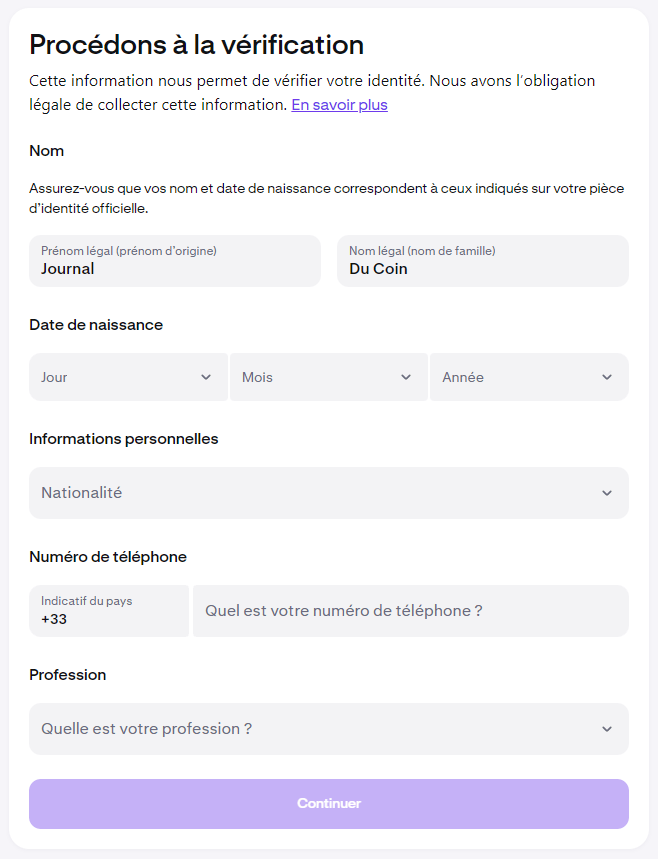
Task: Click the chevron arrow in the Jour field
Action: coord(206,377)
